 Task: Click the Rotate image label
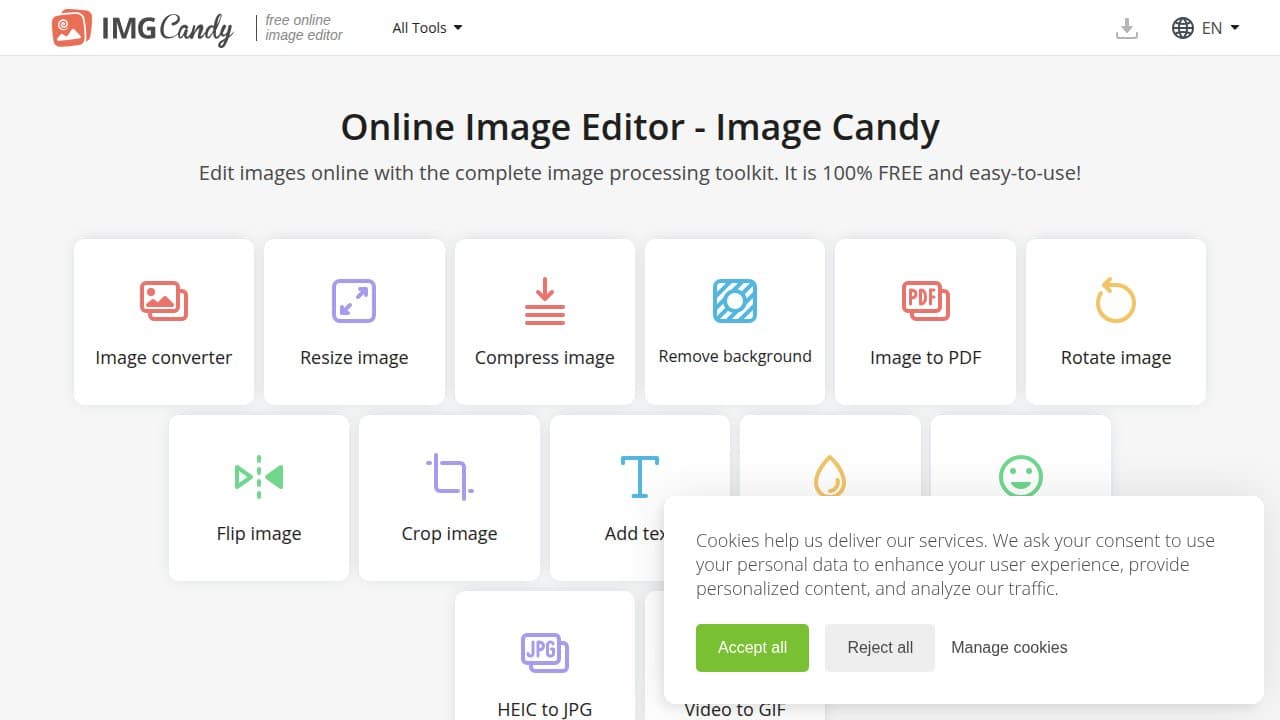[1116, 358]
